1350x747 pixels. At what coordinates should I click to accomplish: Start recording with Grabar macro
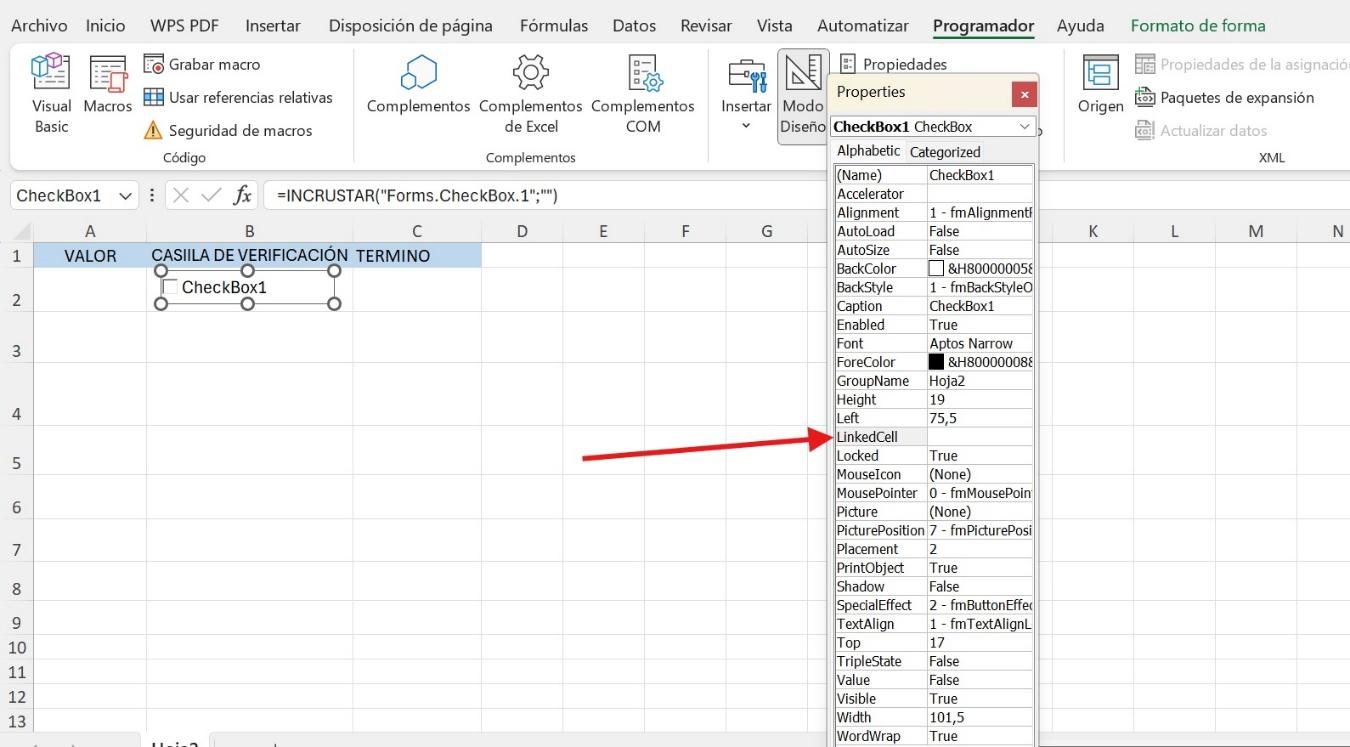click(x=201, y=64)
